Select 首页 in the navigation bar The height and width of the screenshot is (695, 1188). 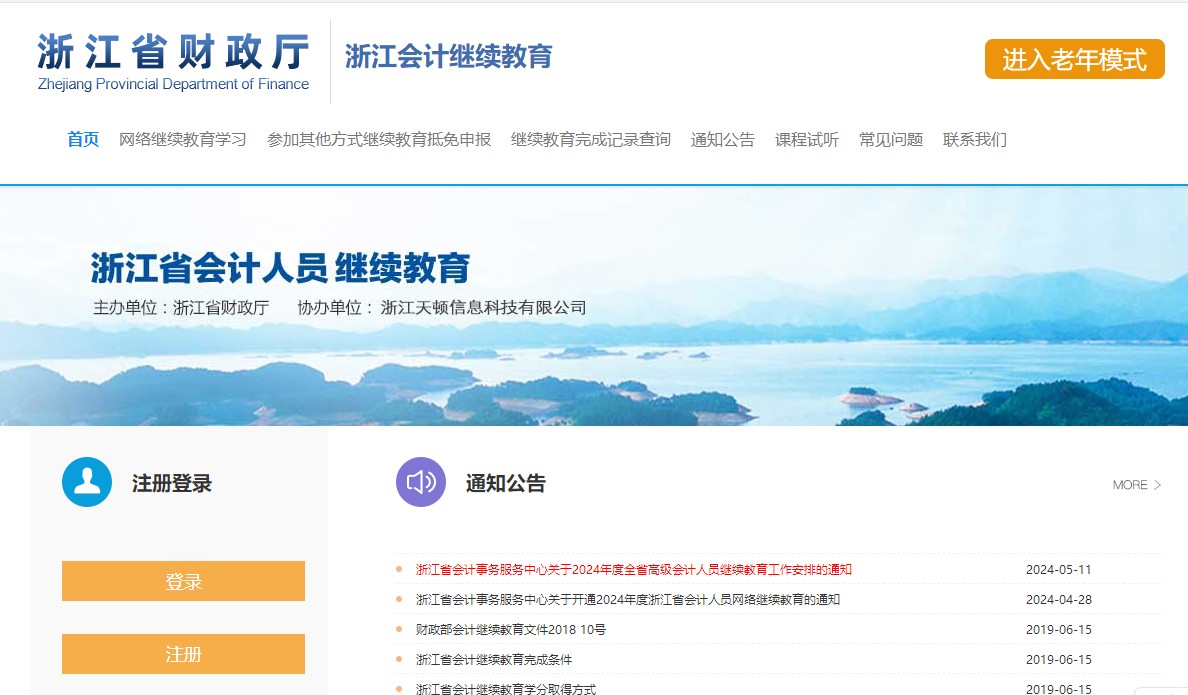tap(82, 139)
